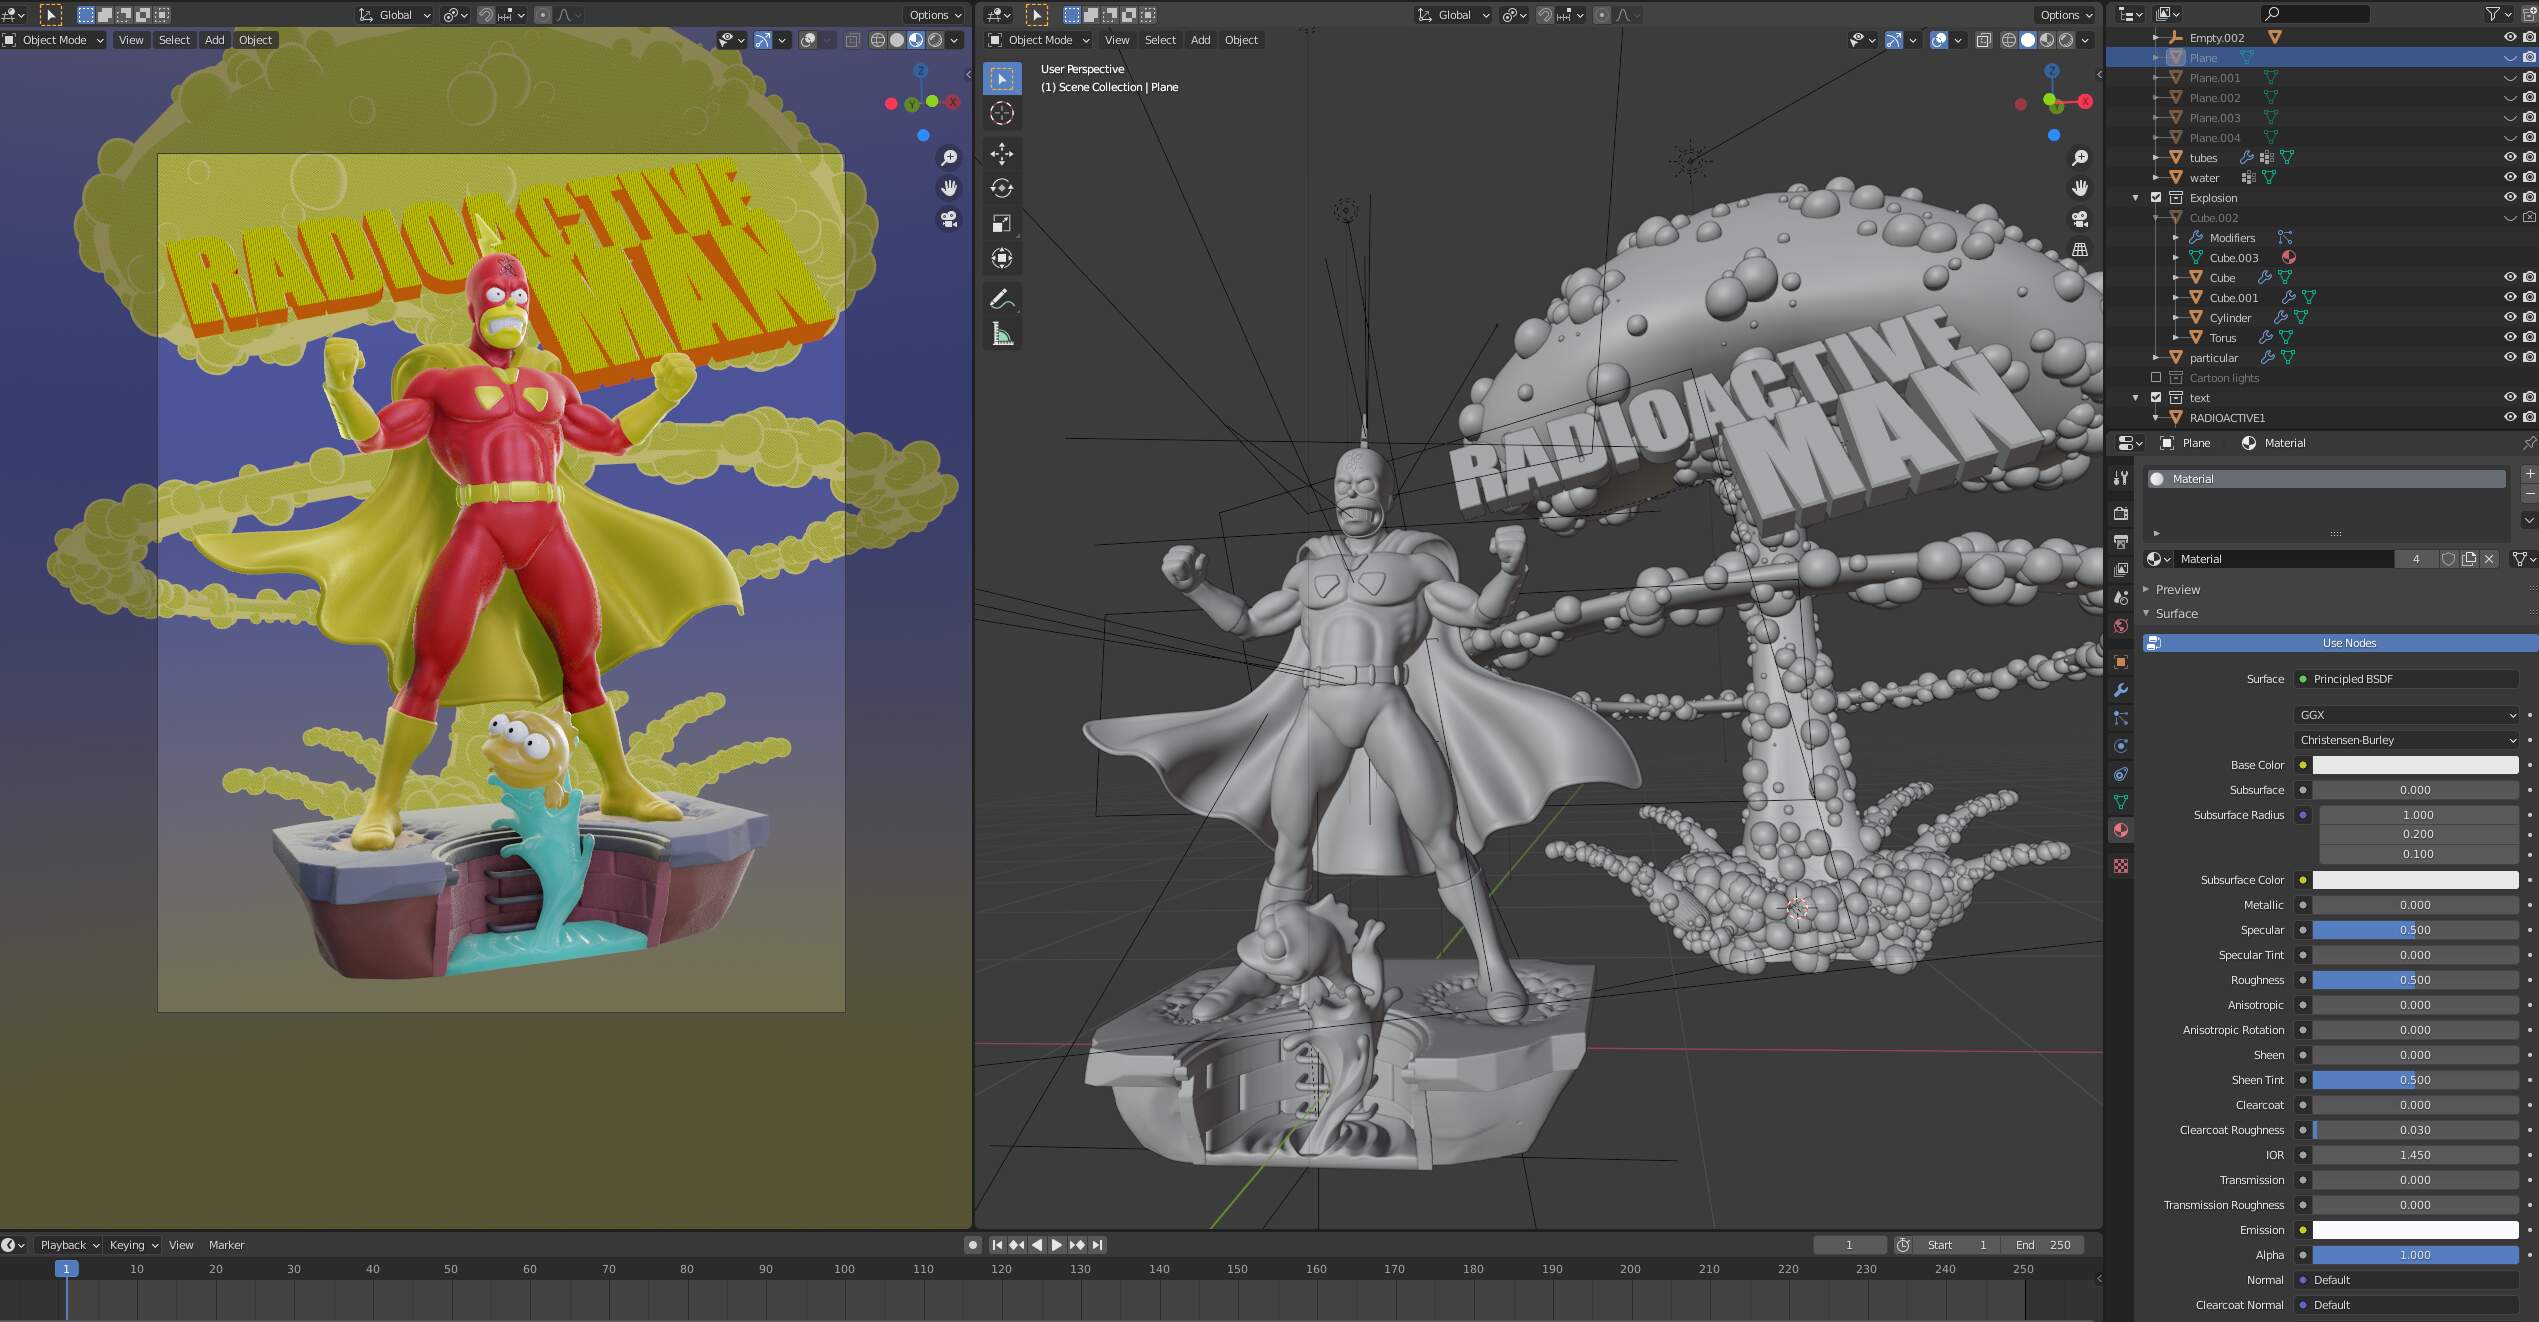This screenshot has width=2539, height=1322.
Task: Open Options dropdown in right viewport
Action: pos(2067,15)
